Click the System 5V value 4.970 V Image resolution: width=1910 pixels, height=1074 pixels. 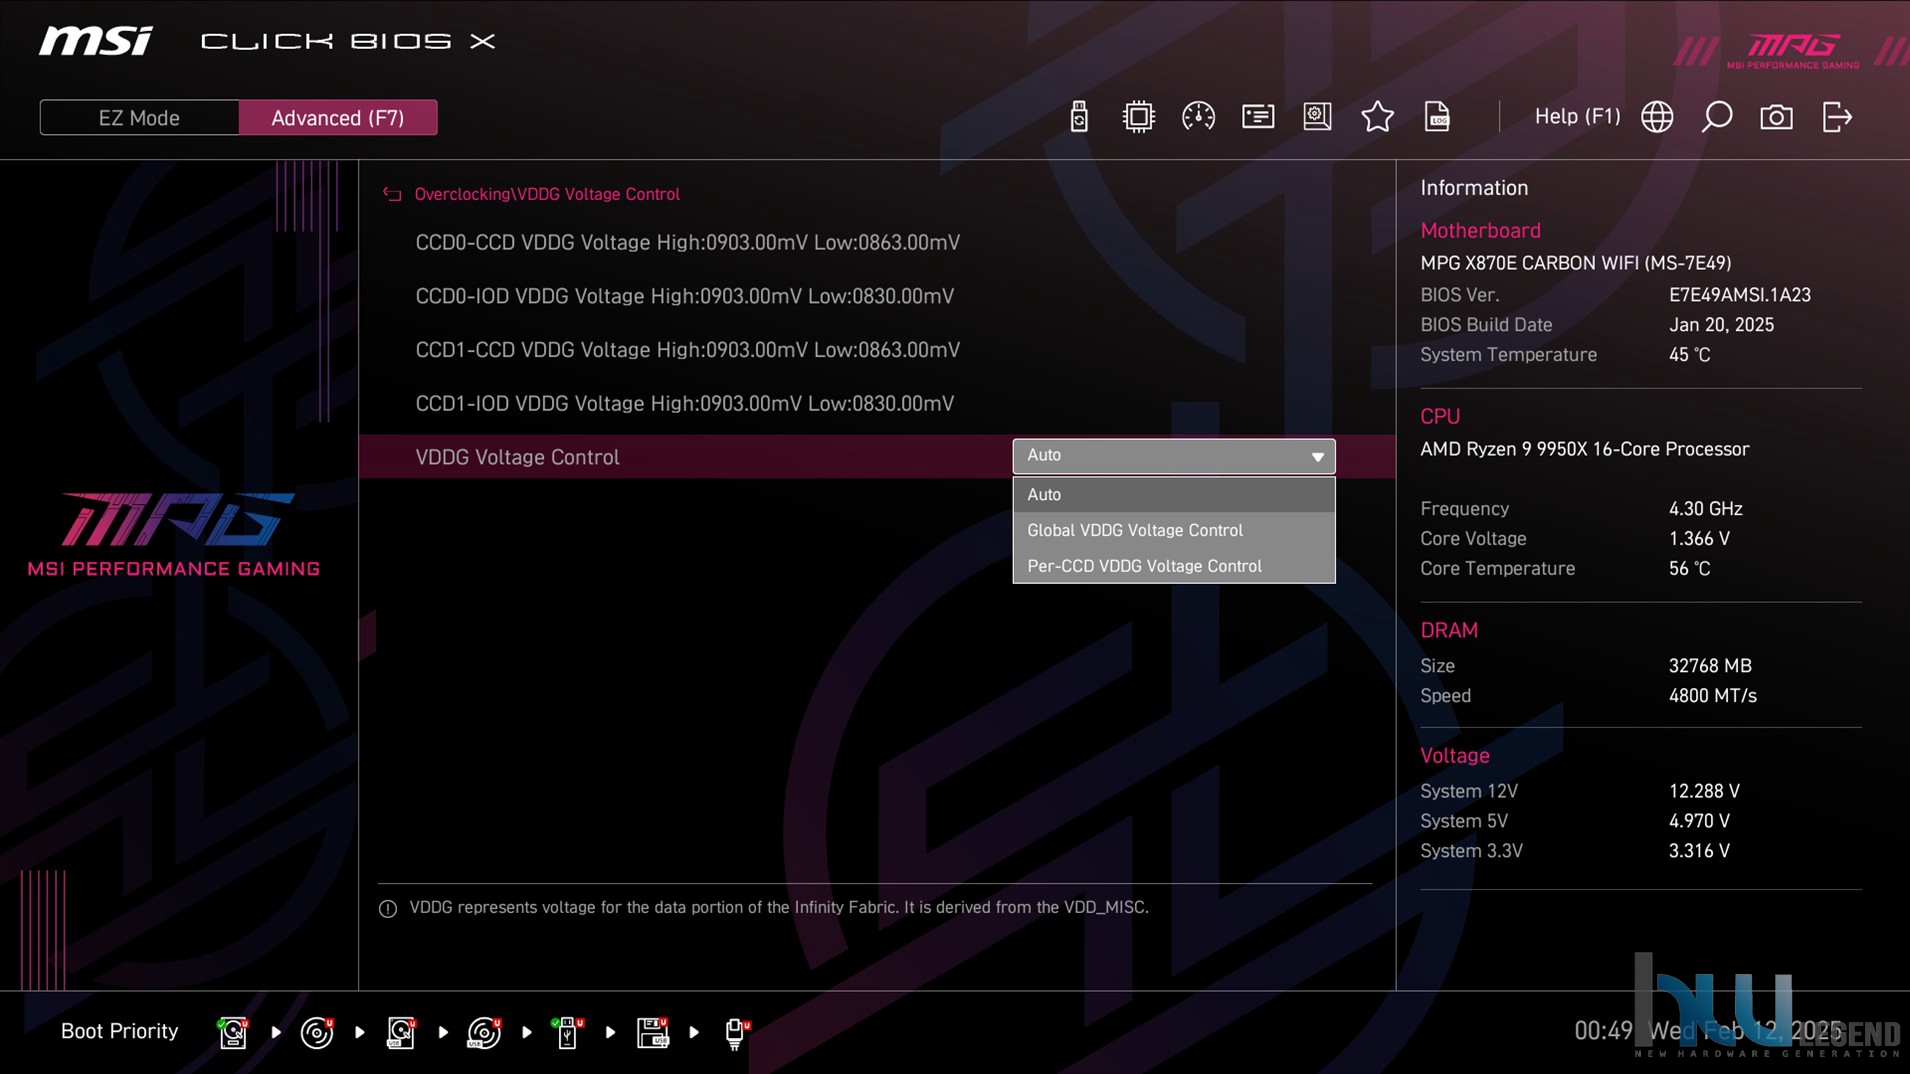tap(1699, 821)
